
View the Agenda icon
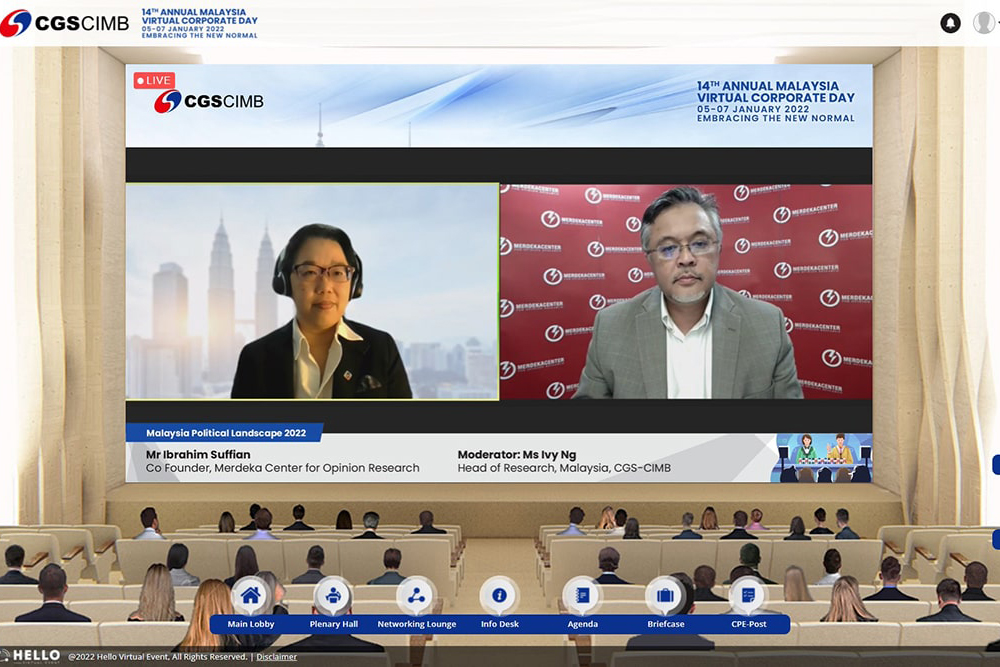tap(582, 596)
